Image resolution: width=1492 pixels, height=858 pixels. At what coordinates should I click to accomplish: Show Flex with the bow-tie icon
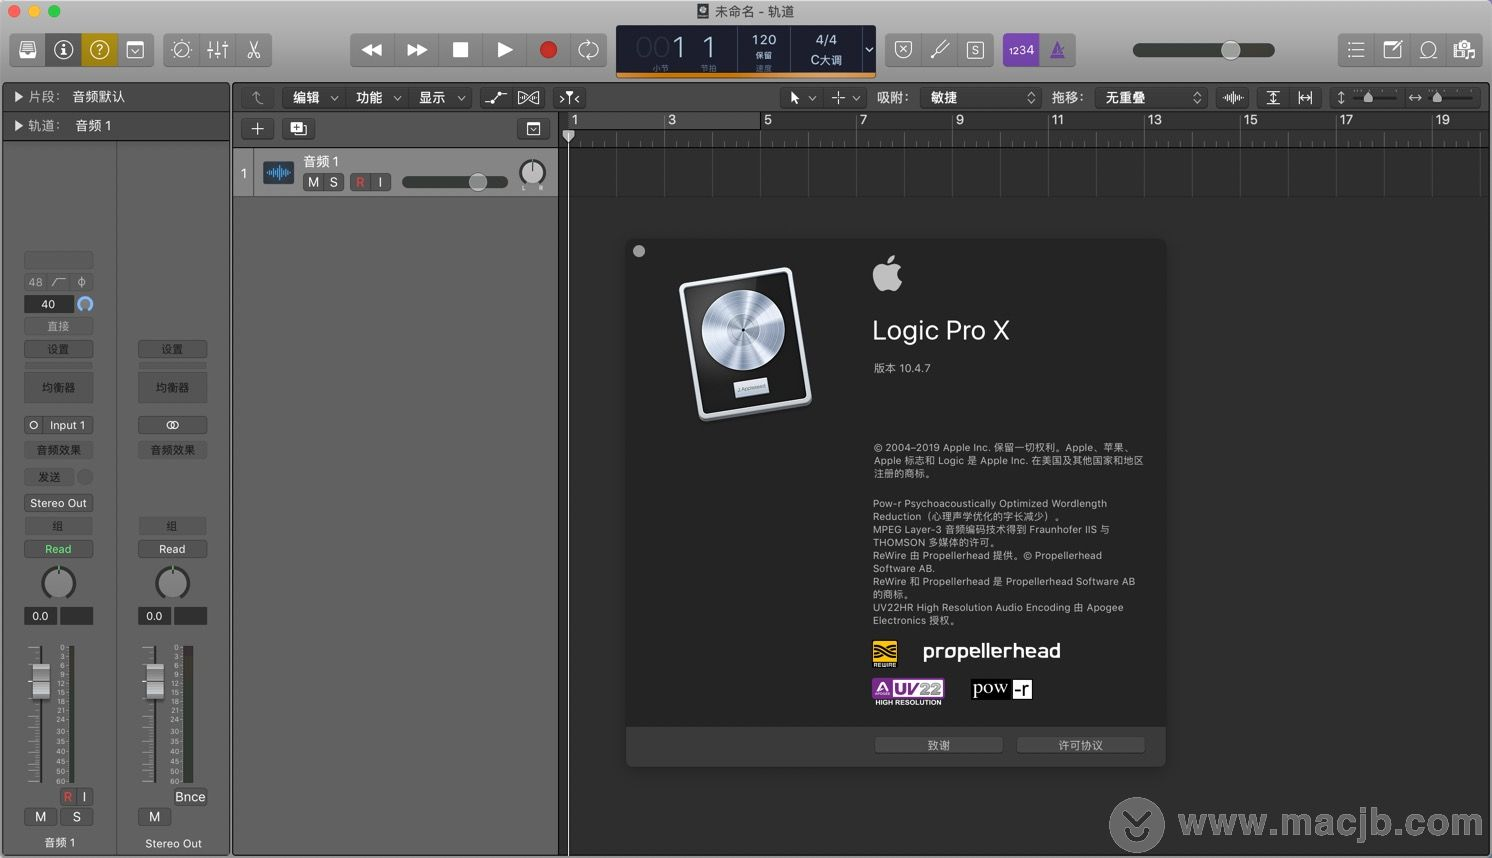tap(528, 97)
